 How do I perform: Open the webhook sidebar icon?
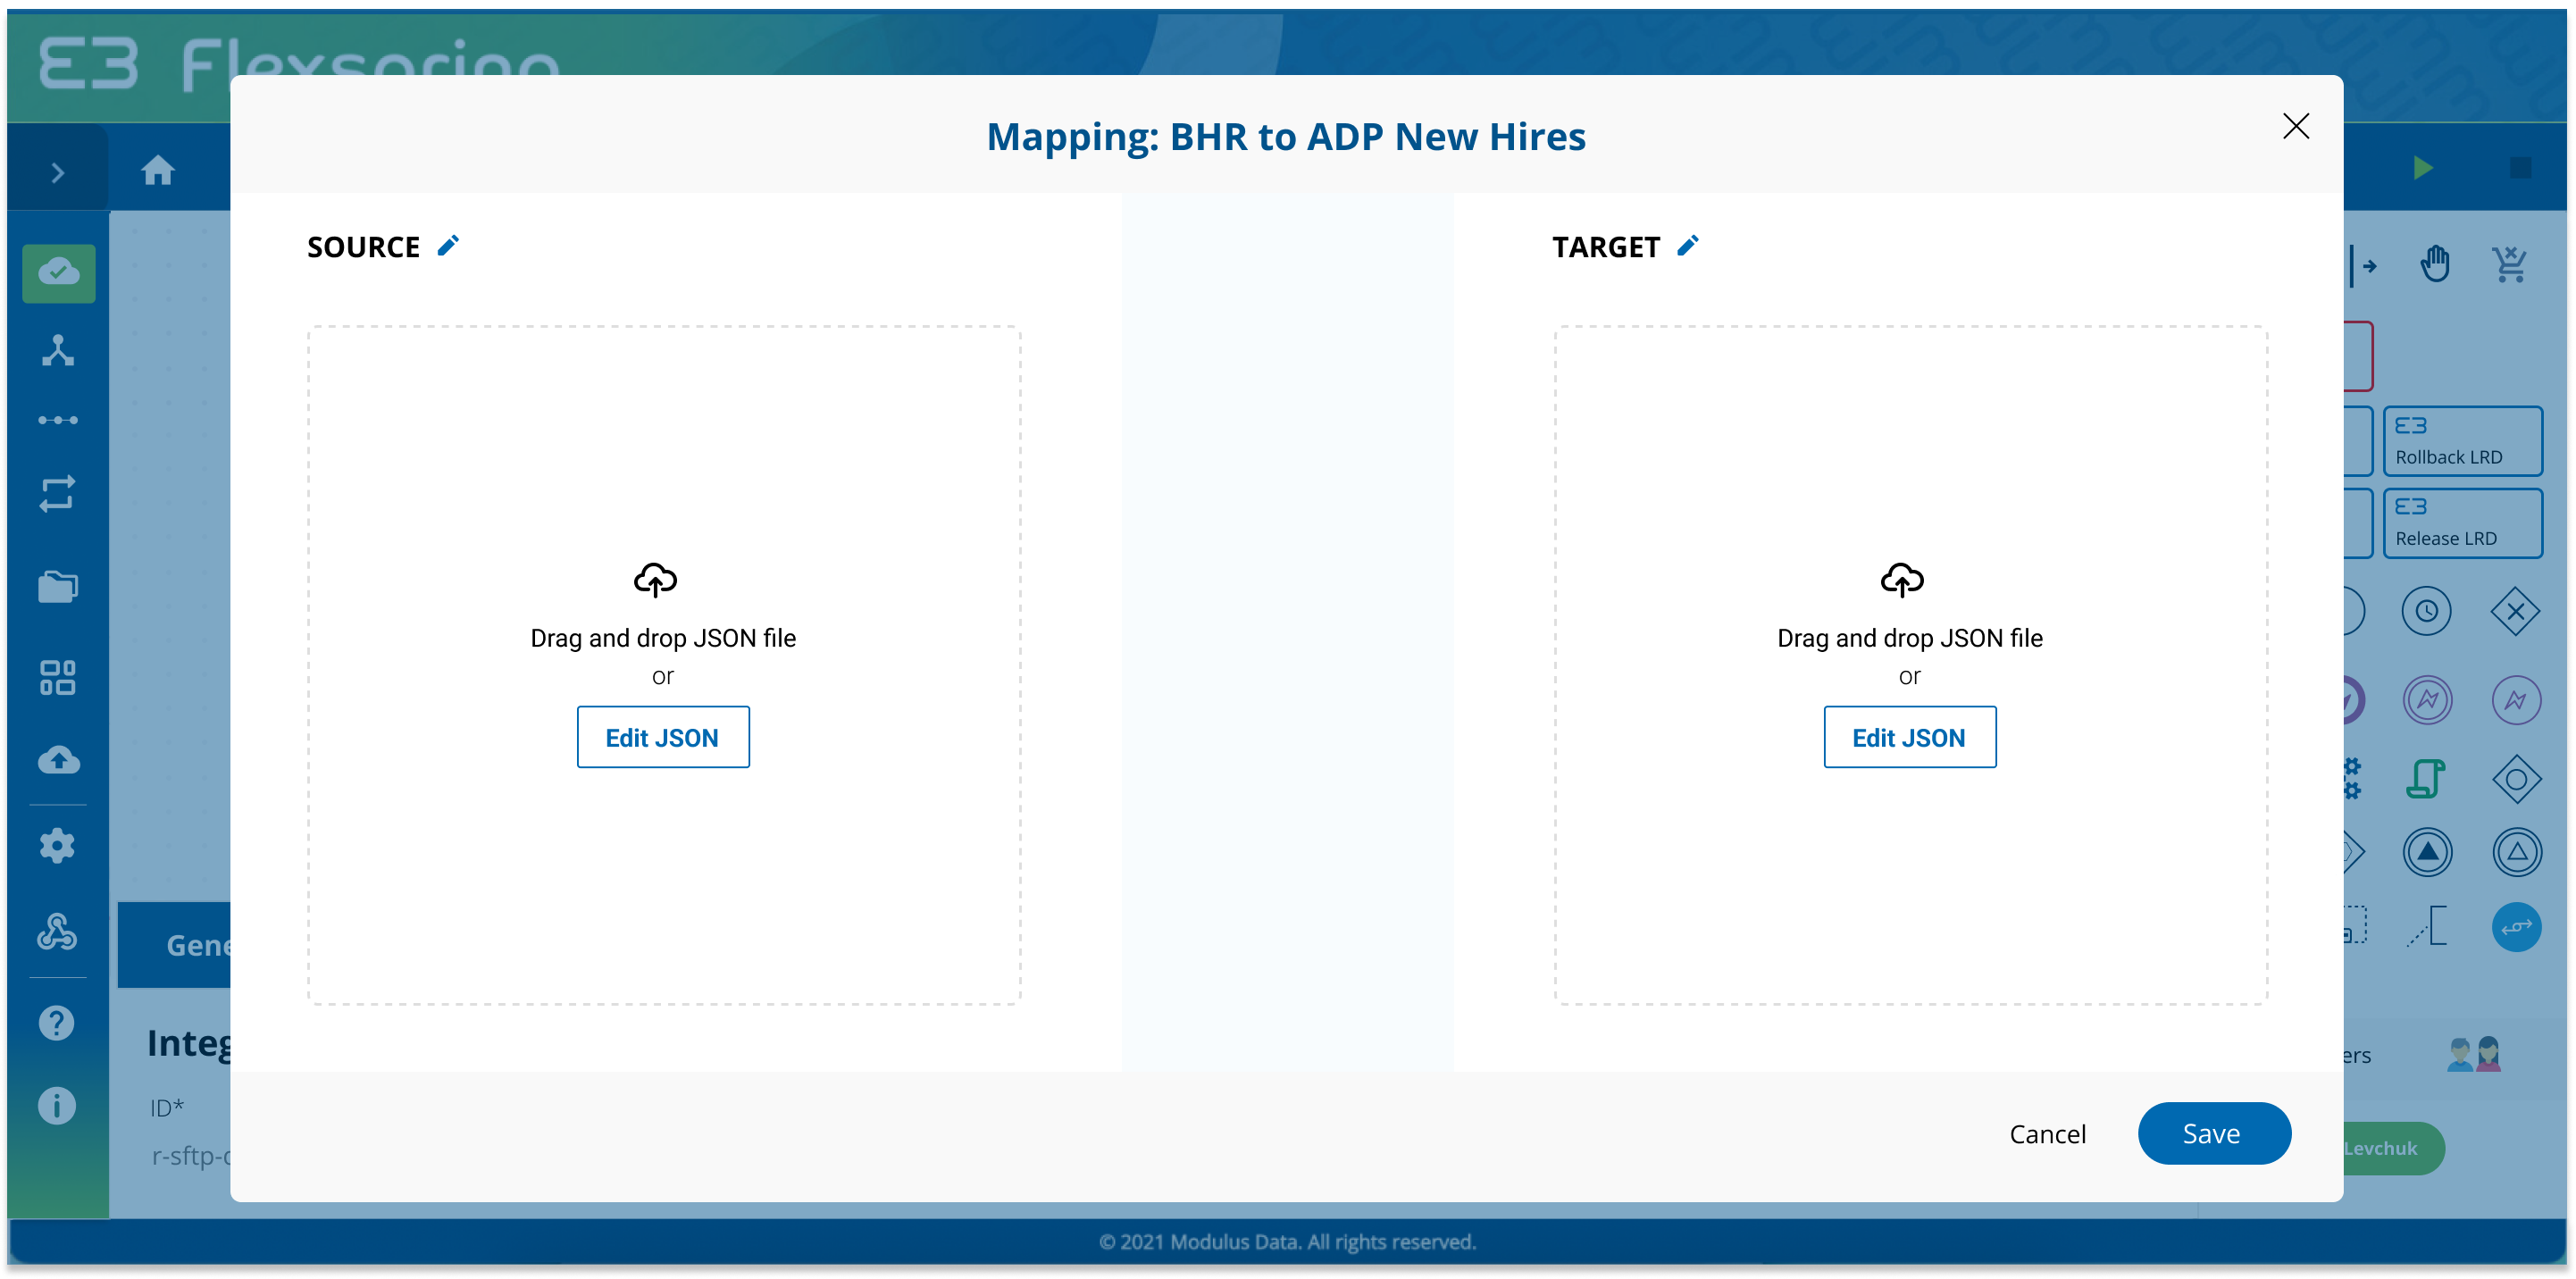point(57,932)
